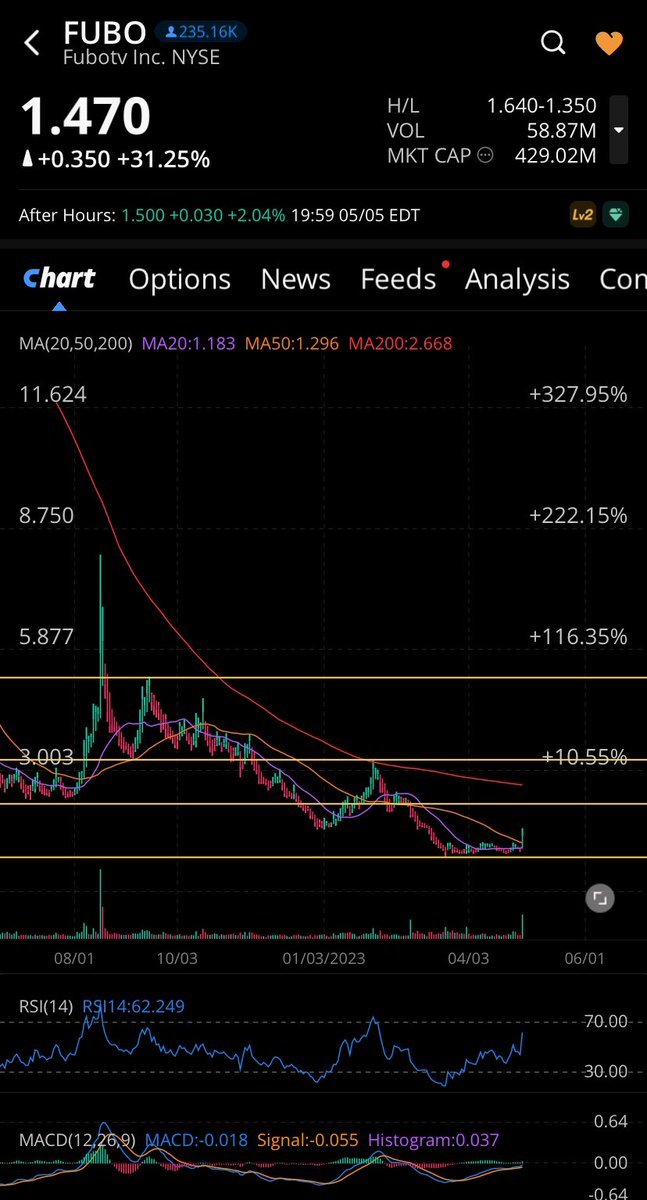Tap the 10/03 date label
The image size is (647, 1200).
pos(176,958)
